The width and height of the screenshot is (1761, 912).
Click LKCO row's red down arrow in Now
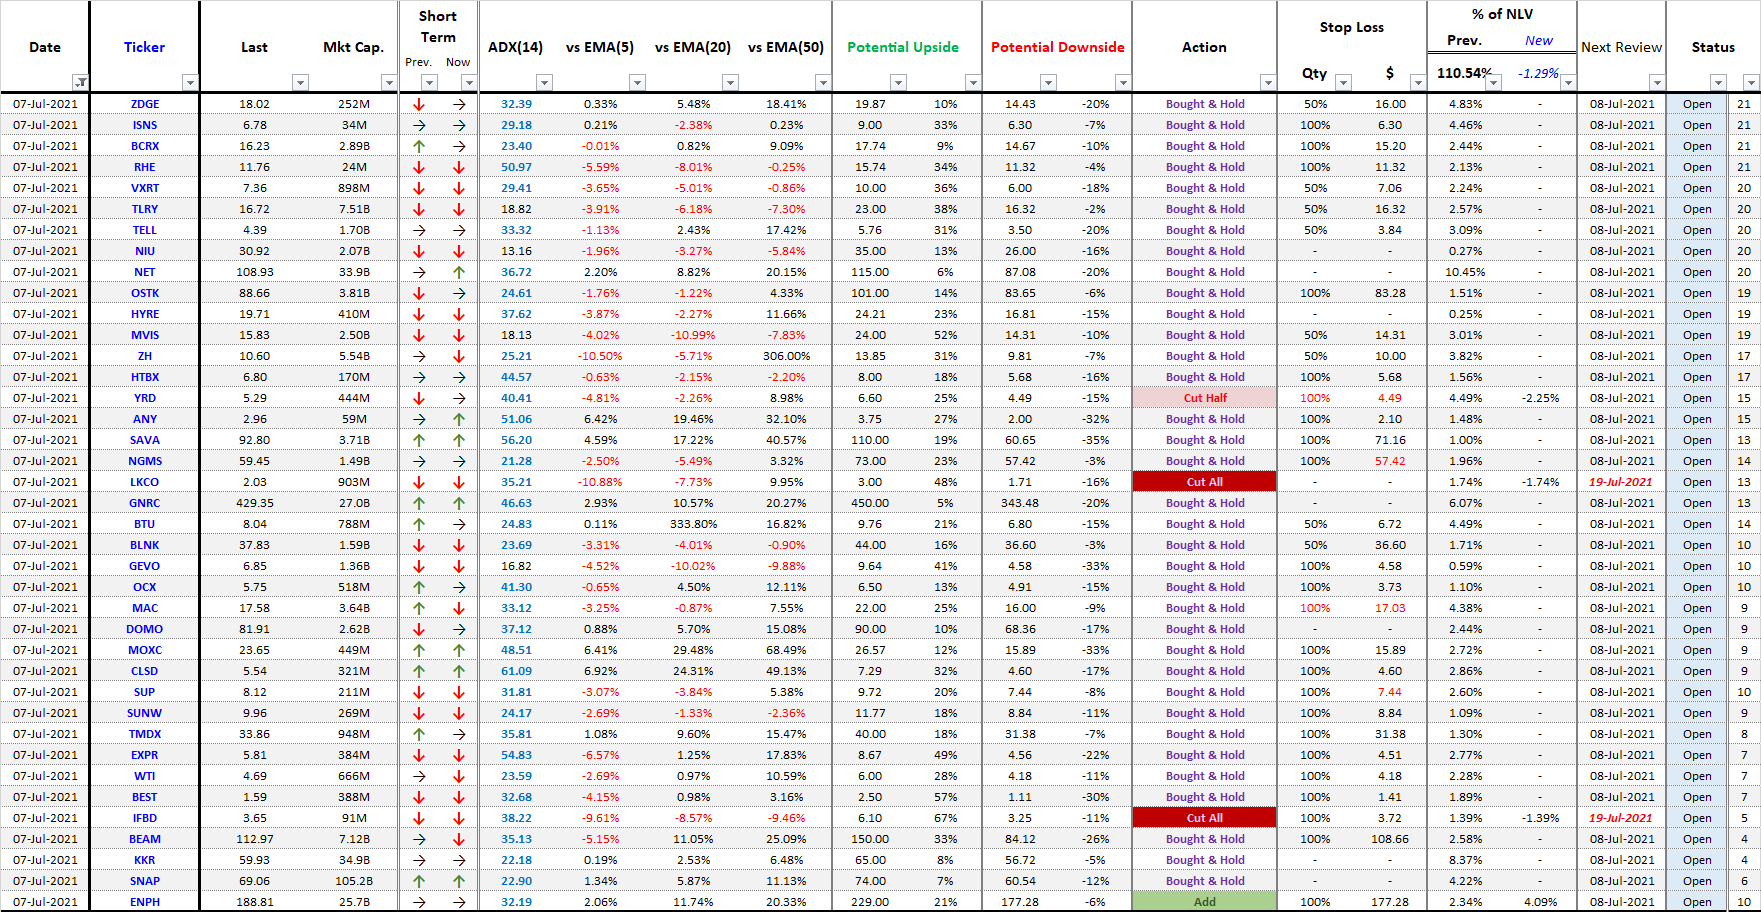[459, 482]
